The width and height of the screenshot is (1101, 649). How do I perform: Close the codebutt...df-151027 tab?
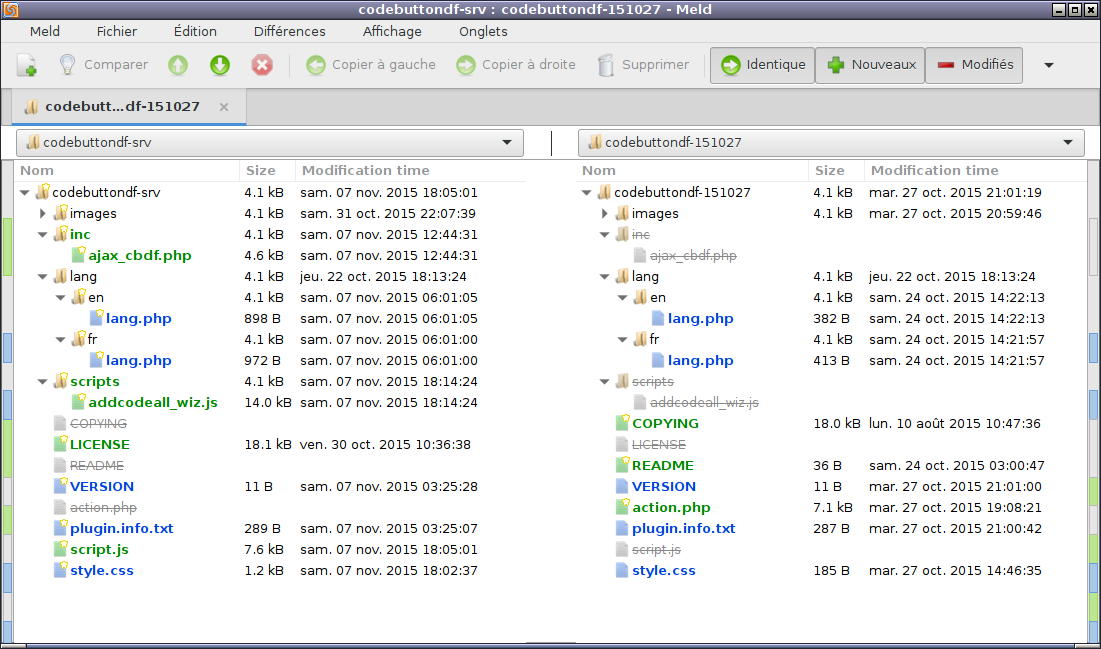(x=224, y=107)
